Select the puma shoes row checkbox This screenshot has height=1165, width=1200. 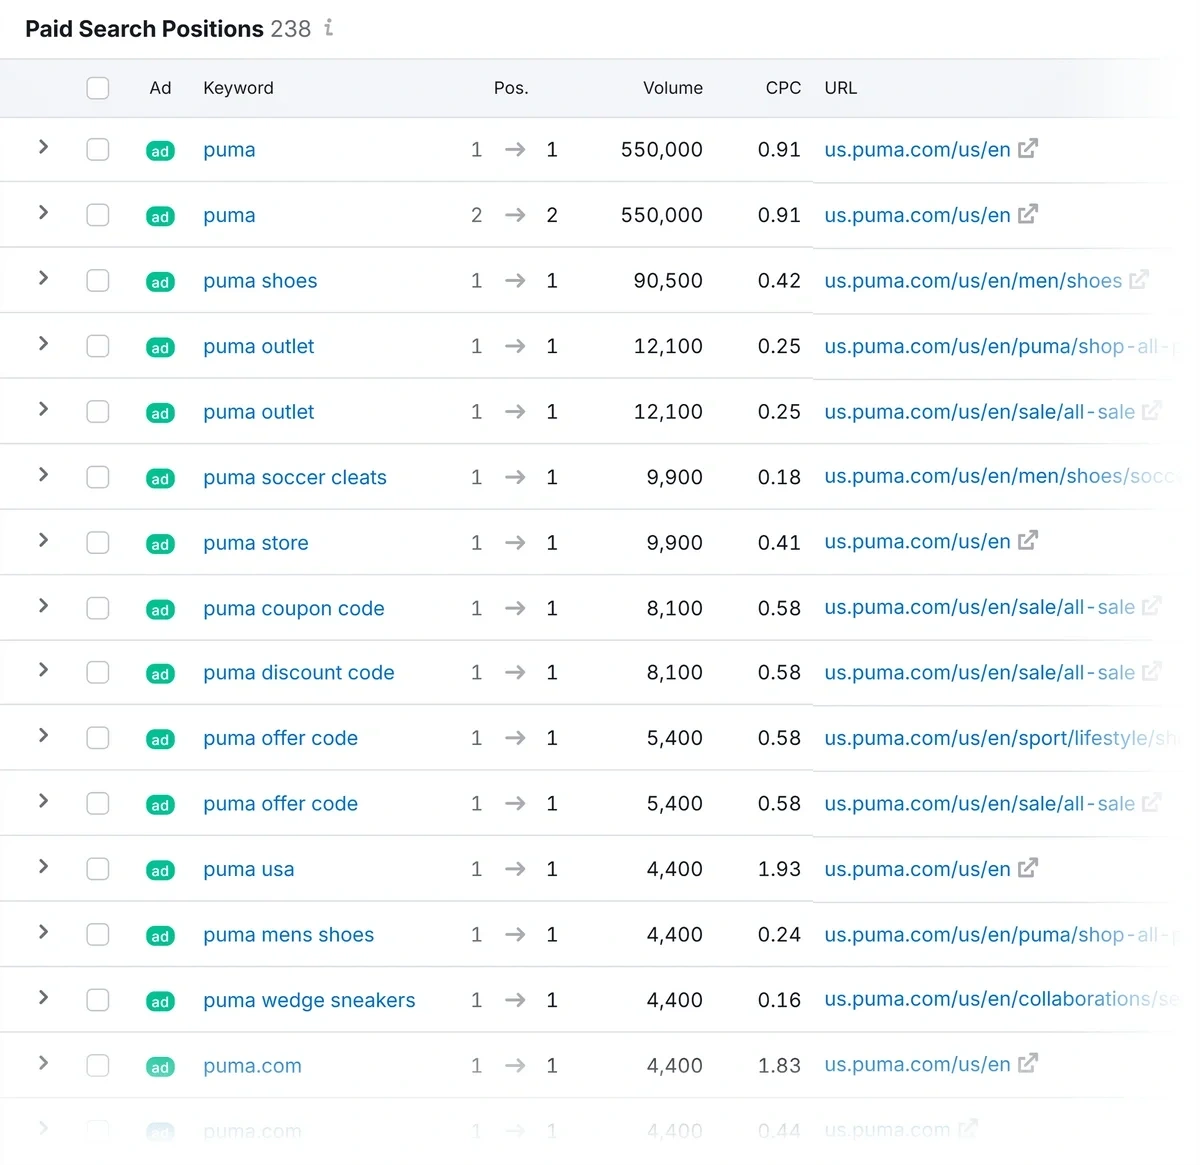(x=98, y=280)
